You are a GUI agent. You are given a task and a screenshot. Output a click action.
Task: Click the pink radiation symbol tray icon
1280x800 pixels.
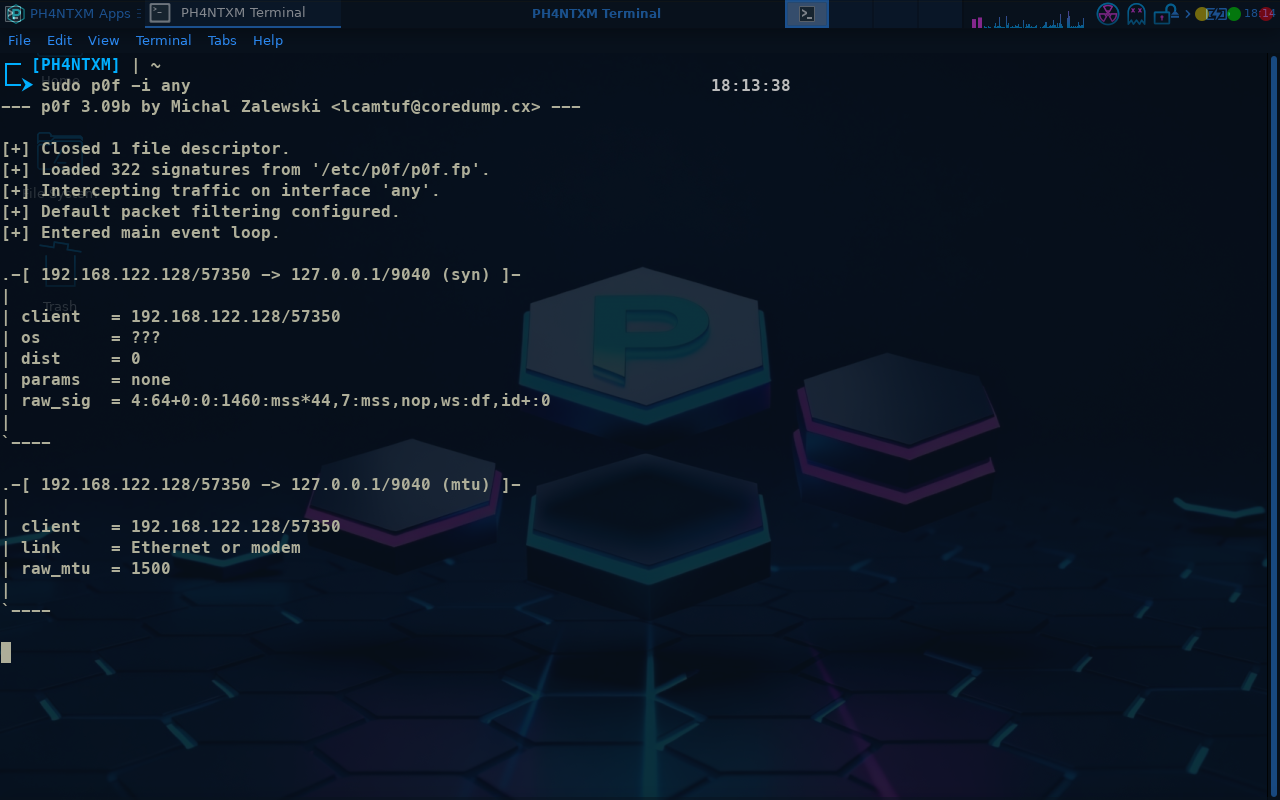click(x=1107, y=14)
